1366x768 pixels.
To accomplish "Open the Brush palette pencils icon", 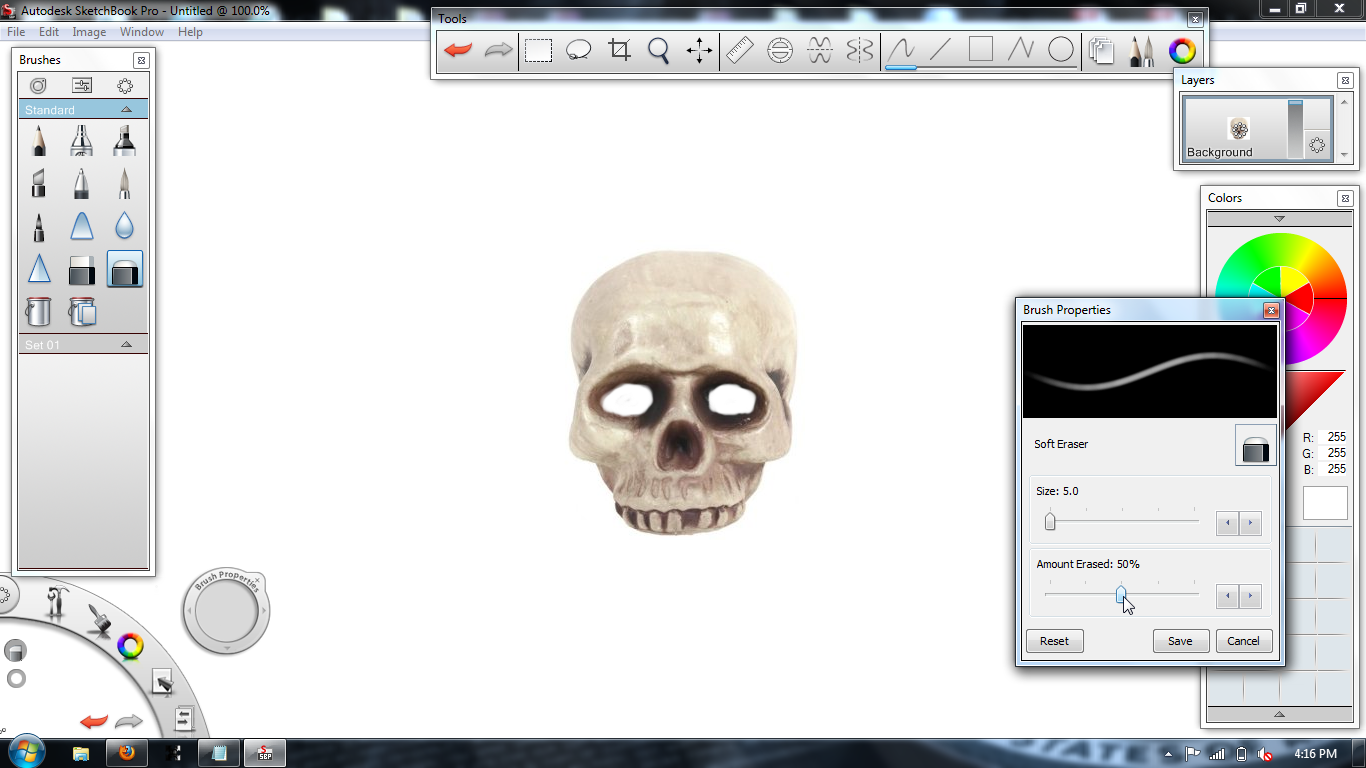I will [1142, 51].
